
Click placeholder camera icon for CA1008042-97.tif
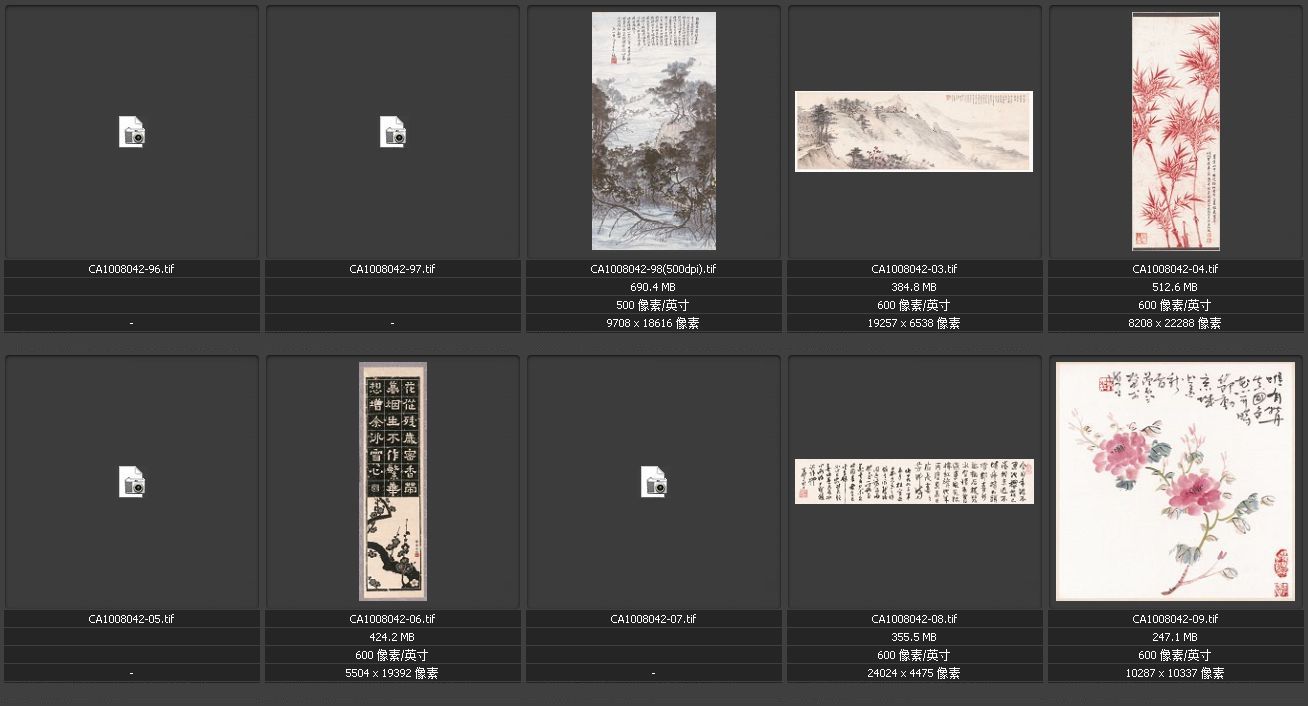coord(393,132)
